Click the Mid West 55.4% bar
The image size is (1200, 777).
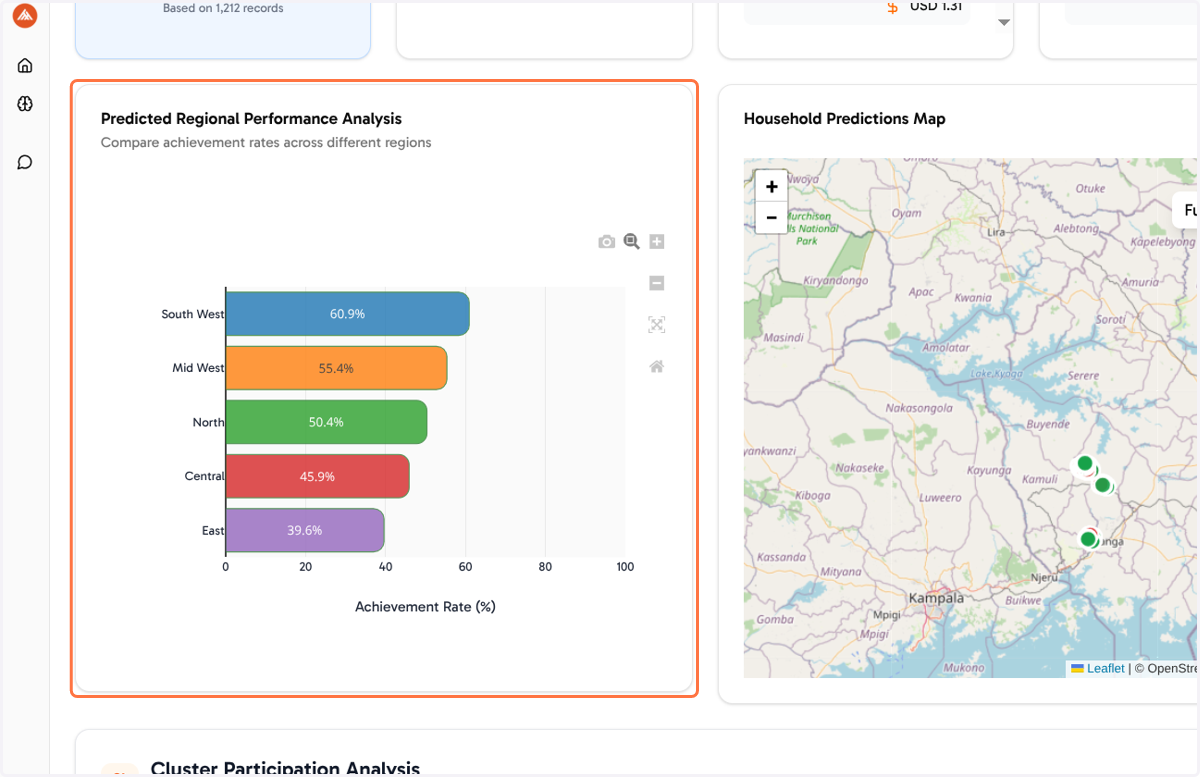click(336, 368)
